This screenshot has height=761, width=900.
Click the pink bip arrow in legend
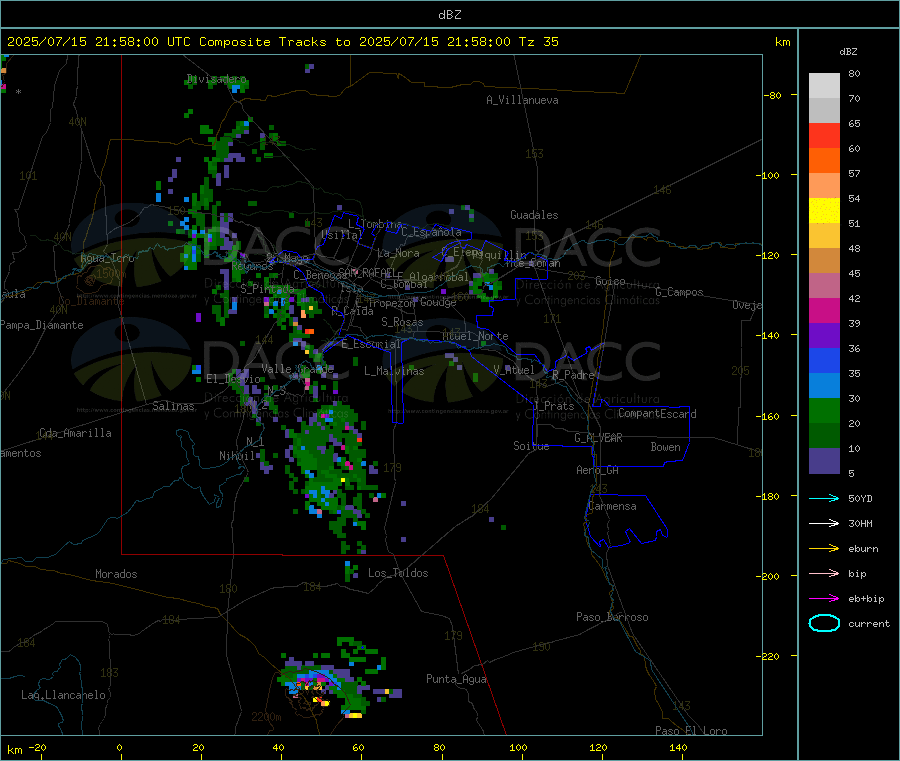coord(824,573)
